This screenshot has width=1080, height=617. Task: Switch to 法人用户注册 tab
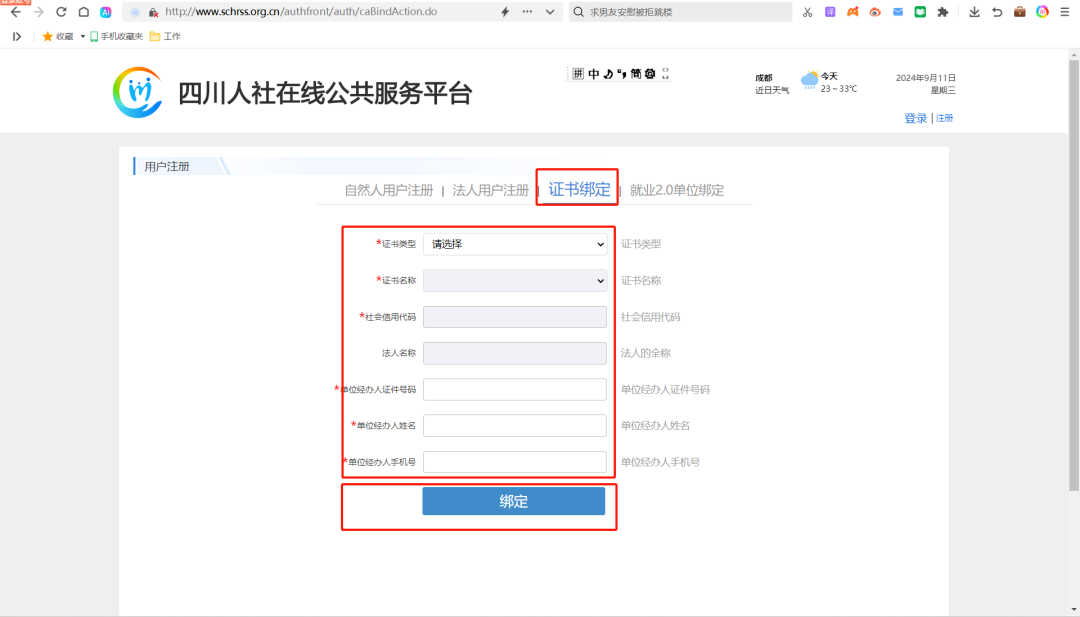point(490,190)
